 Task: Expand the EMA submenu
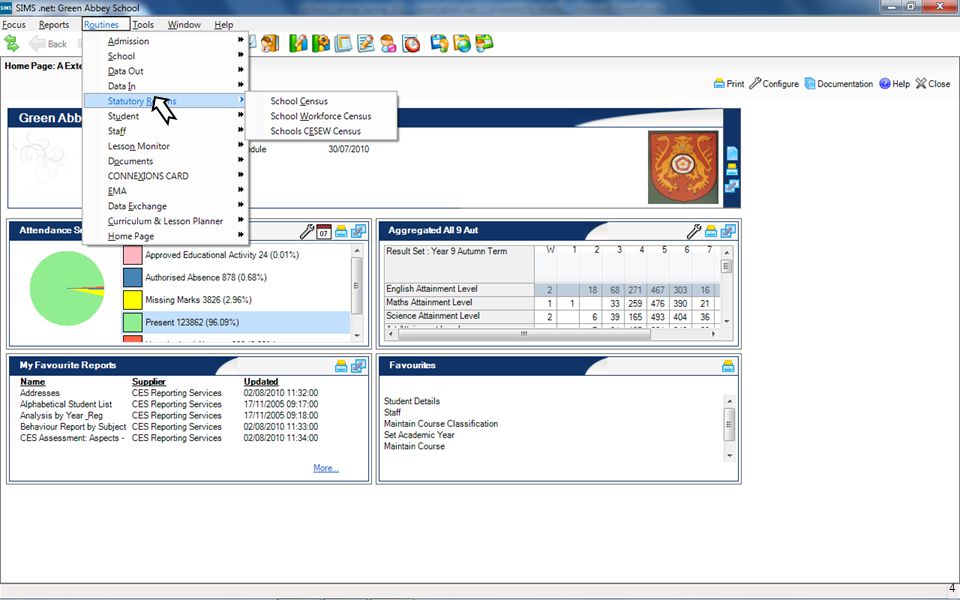pyautogui.click(x=165, y=191)
